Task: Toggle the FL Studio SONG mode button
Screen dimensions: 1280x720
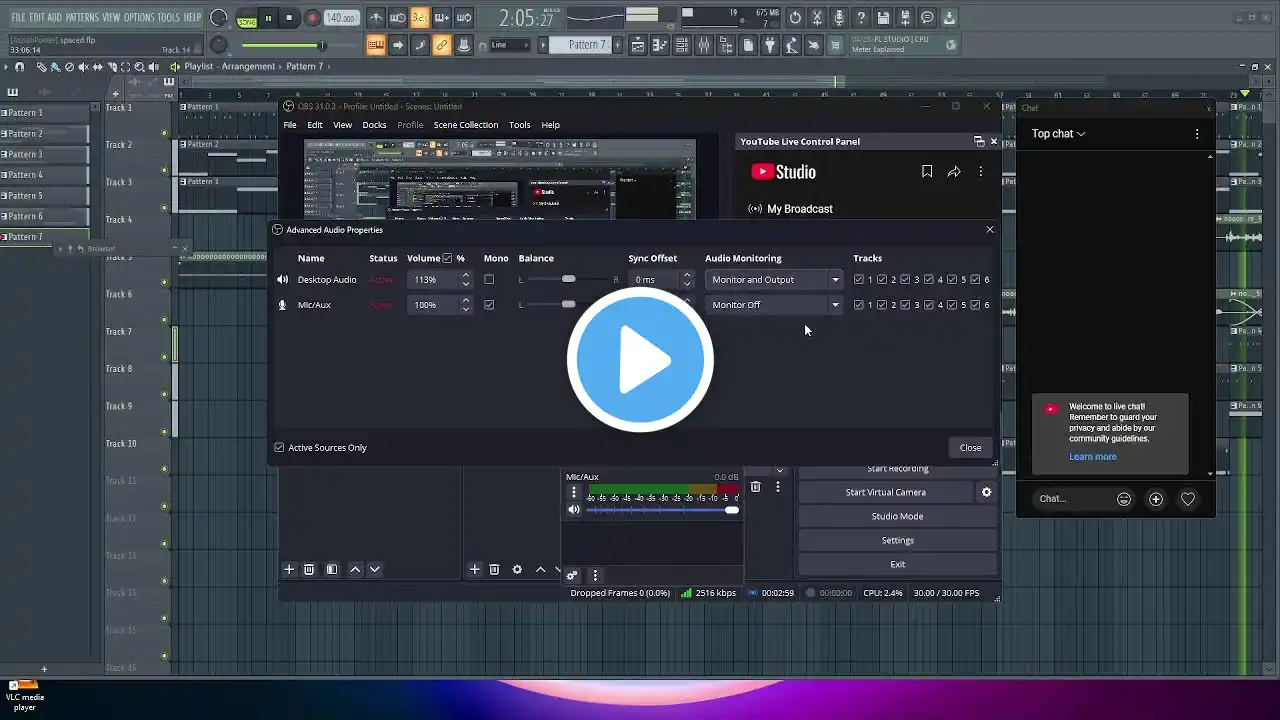Action: [x=246, y=19]
